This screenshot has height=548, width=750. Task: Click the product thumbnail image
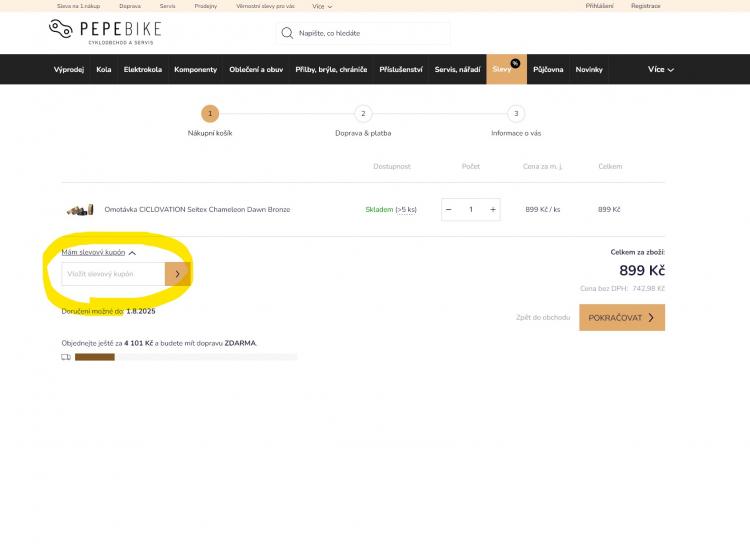(x=79, y=210)
